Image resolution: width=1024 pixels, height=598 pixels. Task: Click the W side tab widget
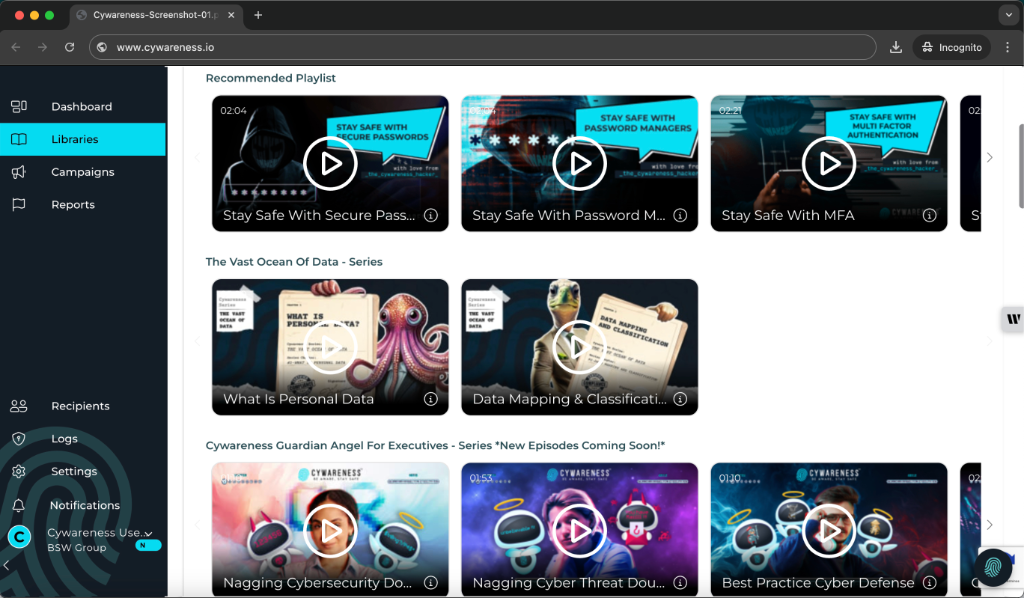(x=1013, y=319)
